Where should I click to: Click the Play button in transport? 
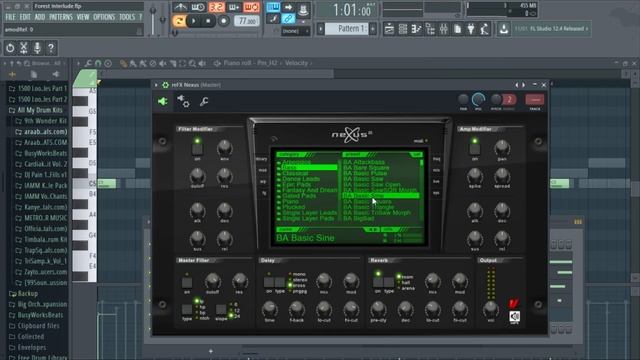tap(194, 21)
